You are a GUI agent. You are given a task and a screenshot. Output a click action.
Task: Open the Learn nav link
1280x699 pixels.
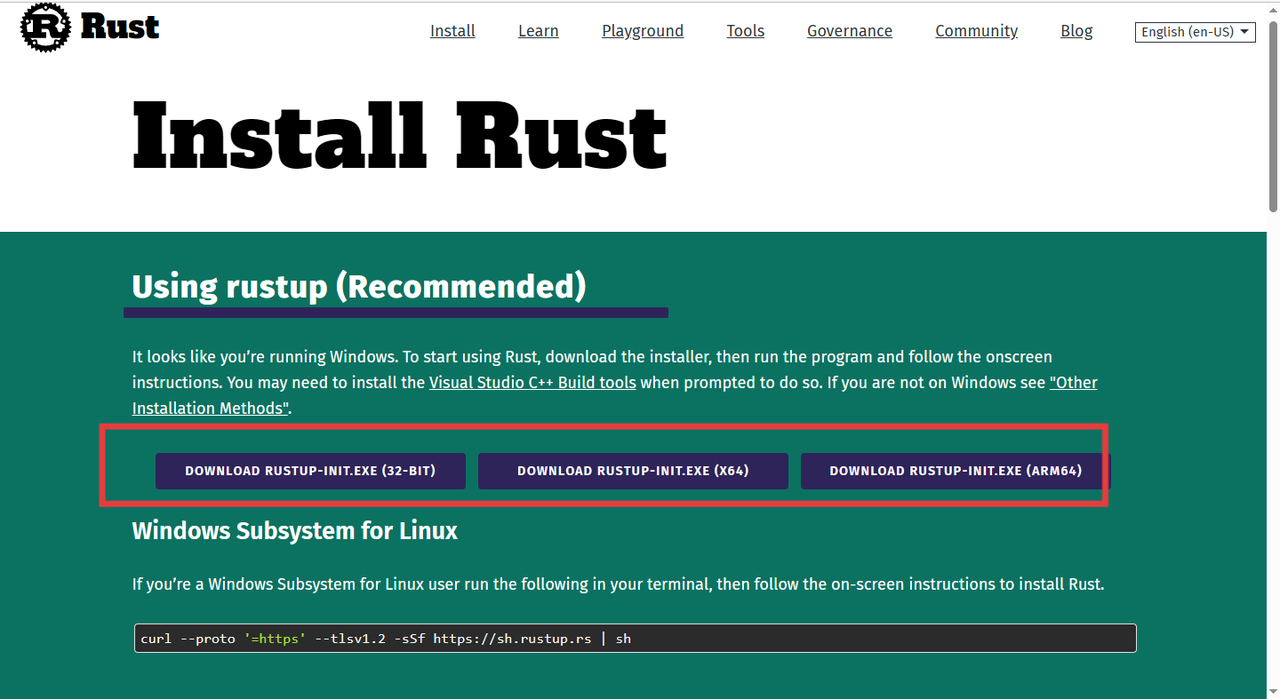coord(538,31)
